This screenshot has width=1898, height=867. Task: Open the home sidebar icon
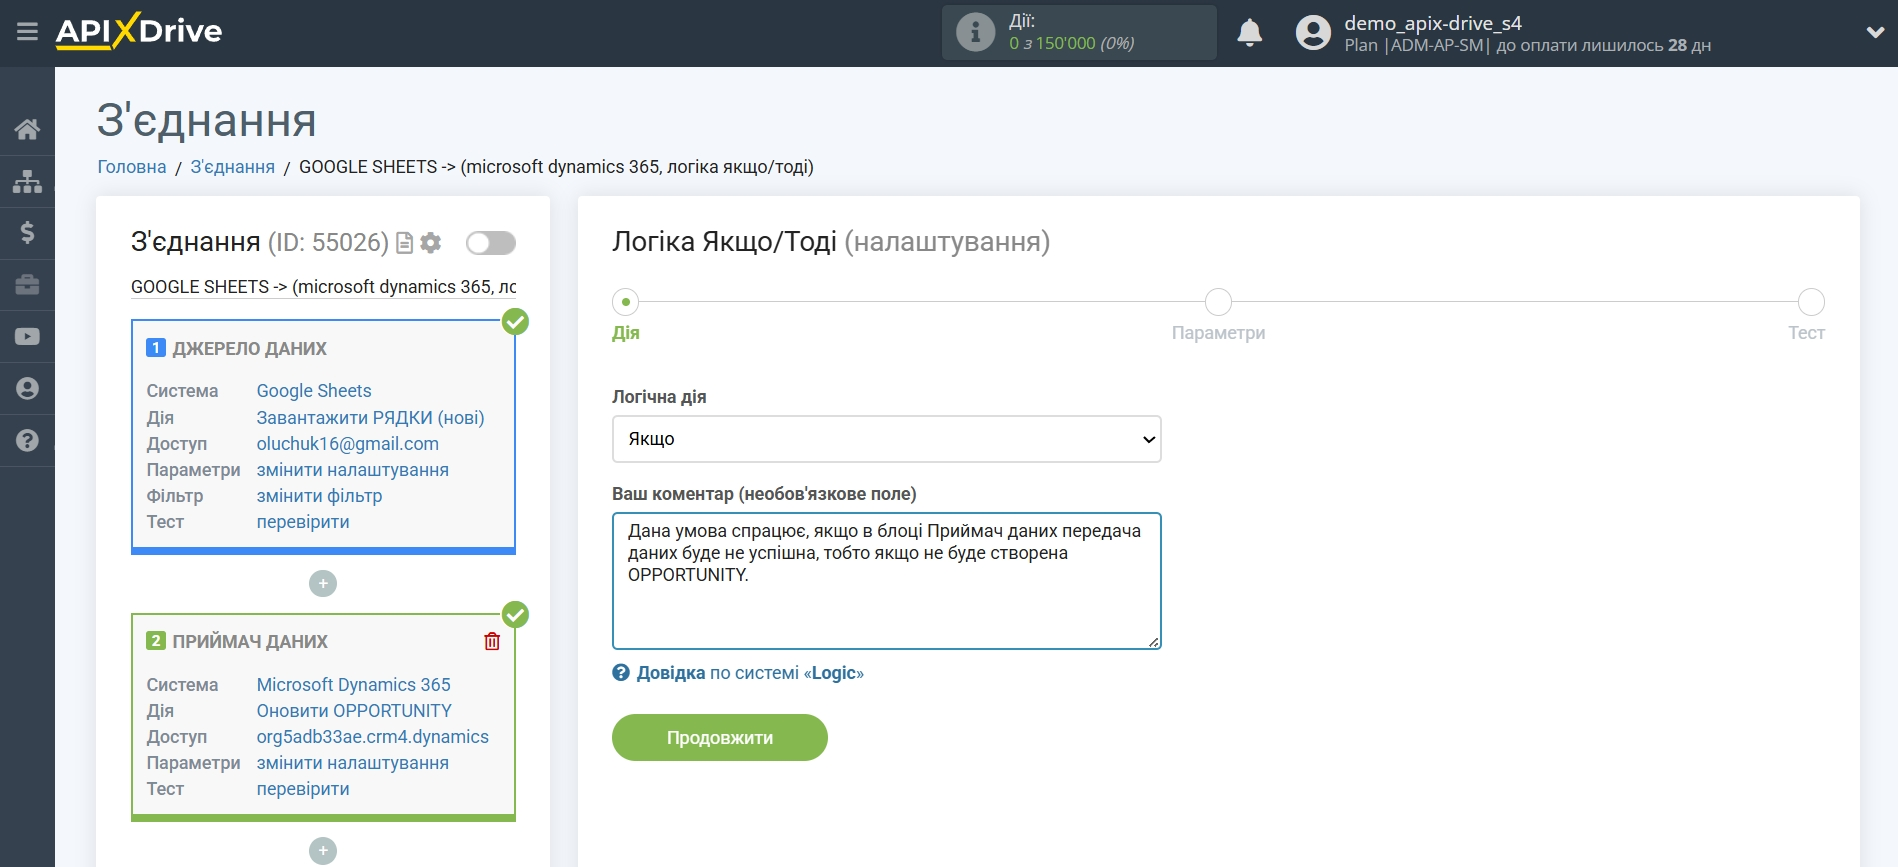[x=27, y=129]
